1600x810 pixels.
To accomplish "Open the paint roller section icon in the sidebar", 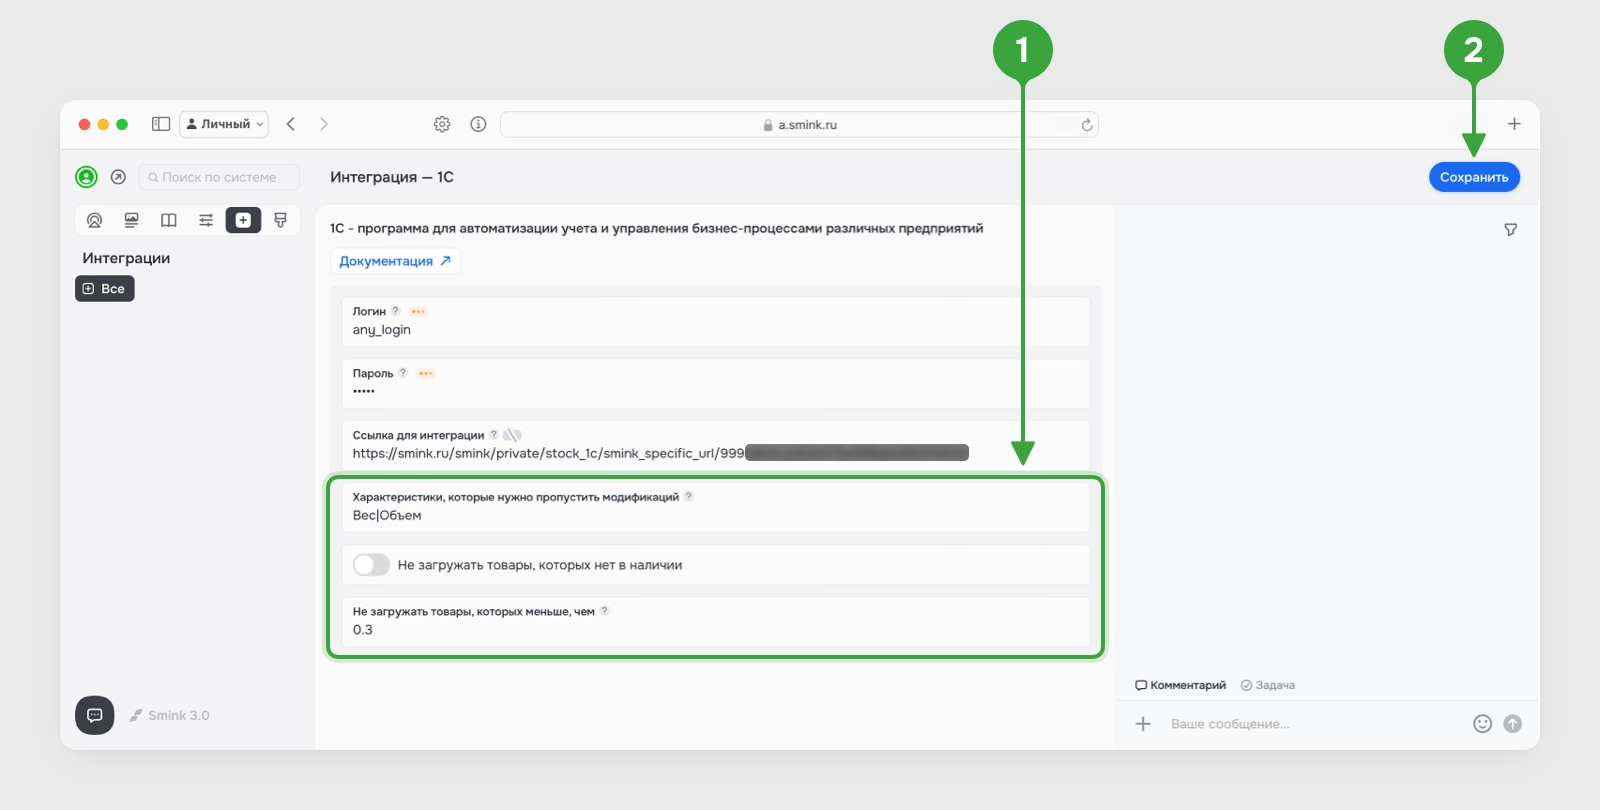I will point(281,220).
